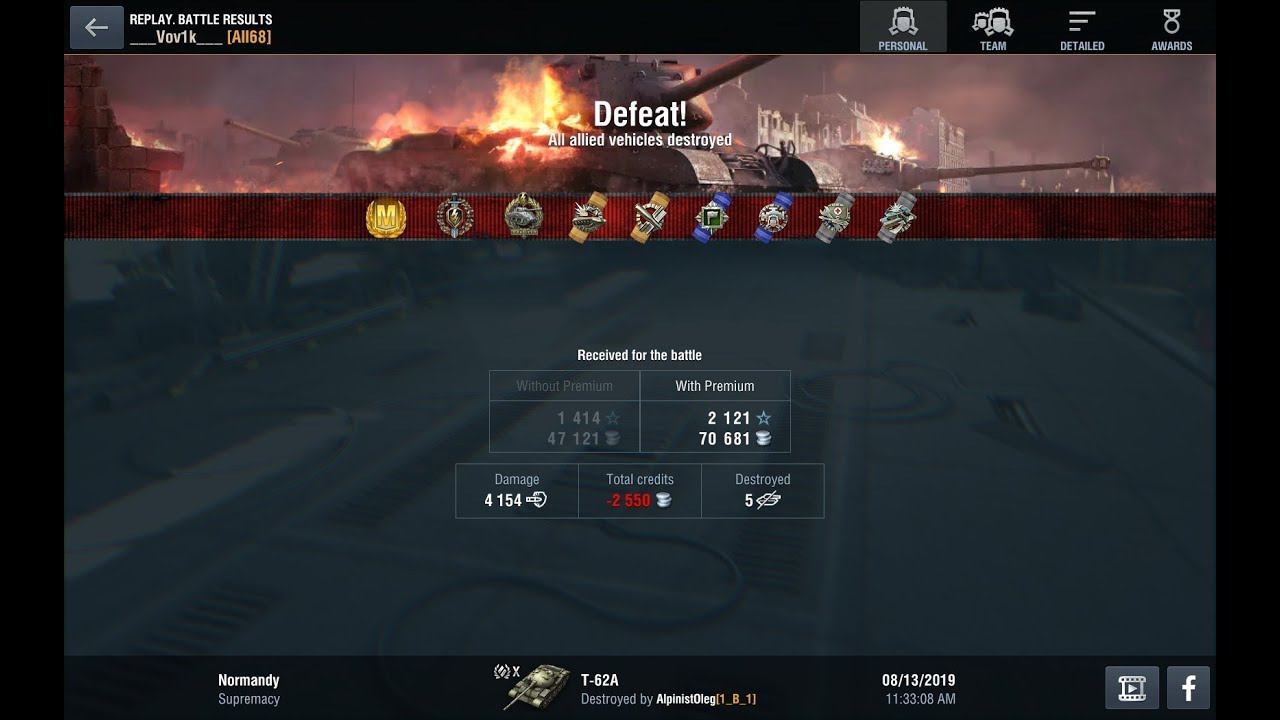Click the tank with laurel wreath medal
The image size is (1280, 720).
pos(523,216)
